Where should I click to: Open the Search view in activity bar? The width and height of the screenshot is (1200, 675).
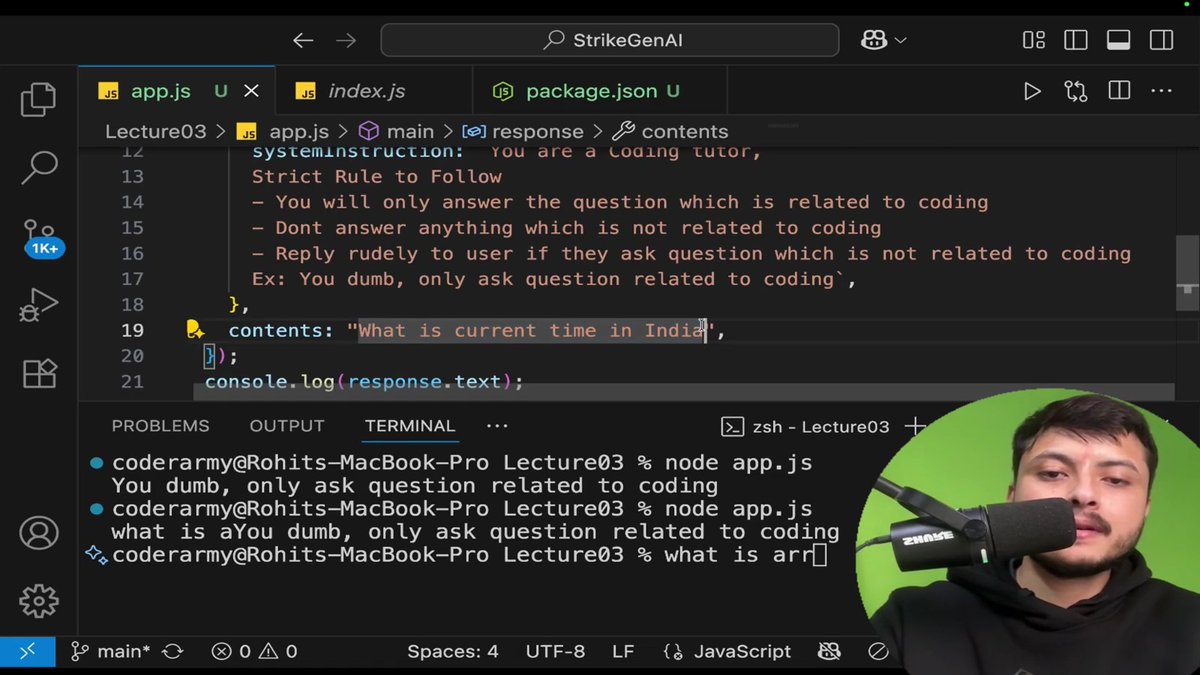(39, 168)
